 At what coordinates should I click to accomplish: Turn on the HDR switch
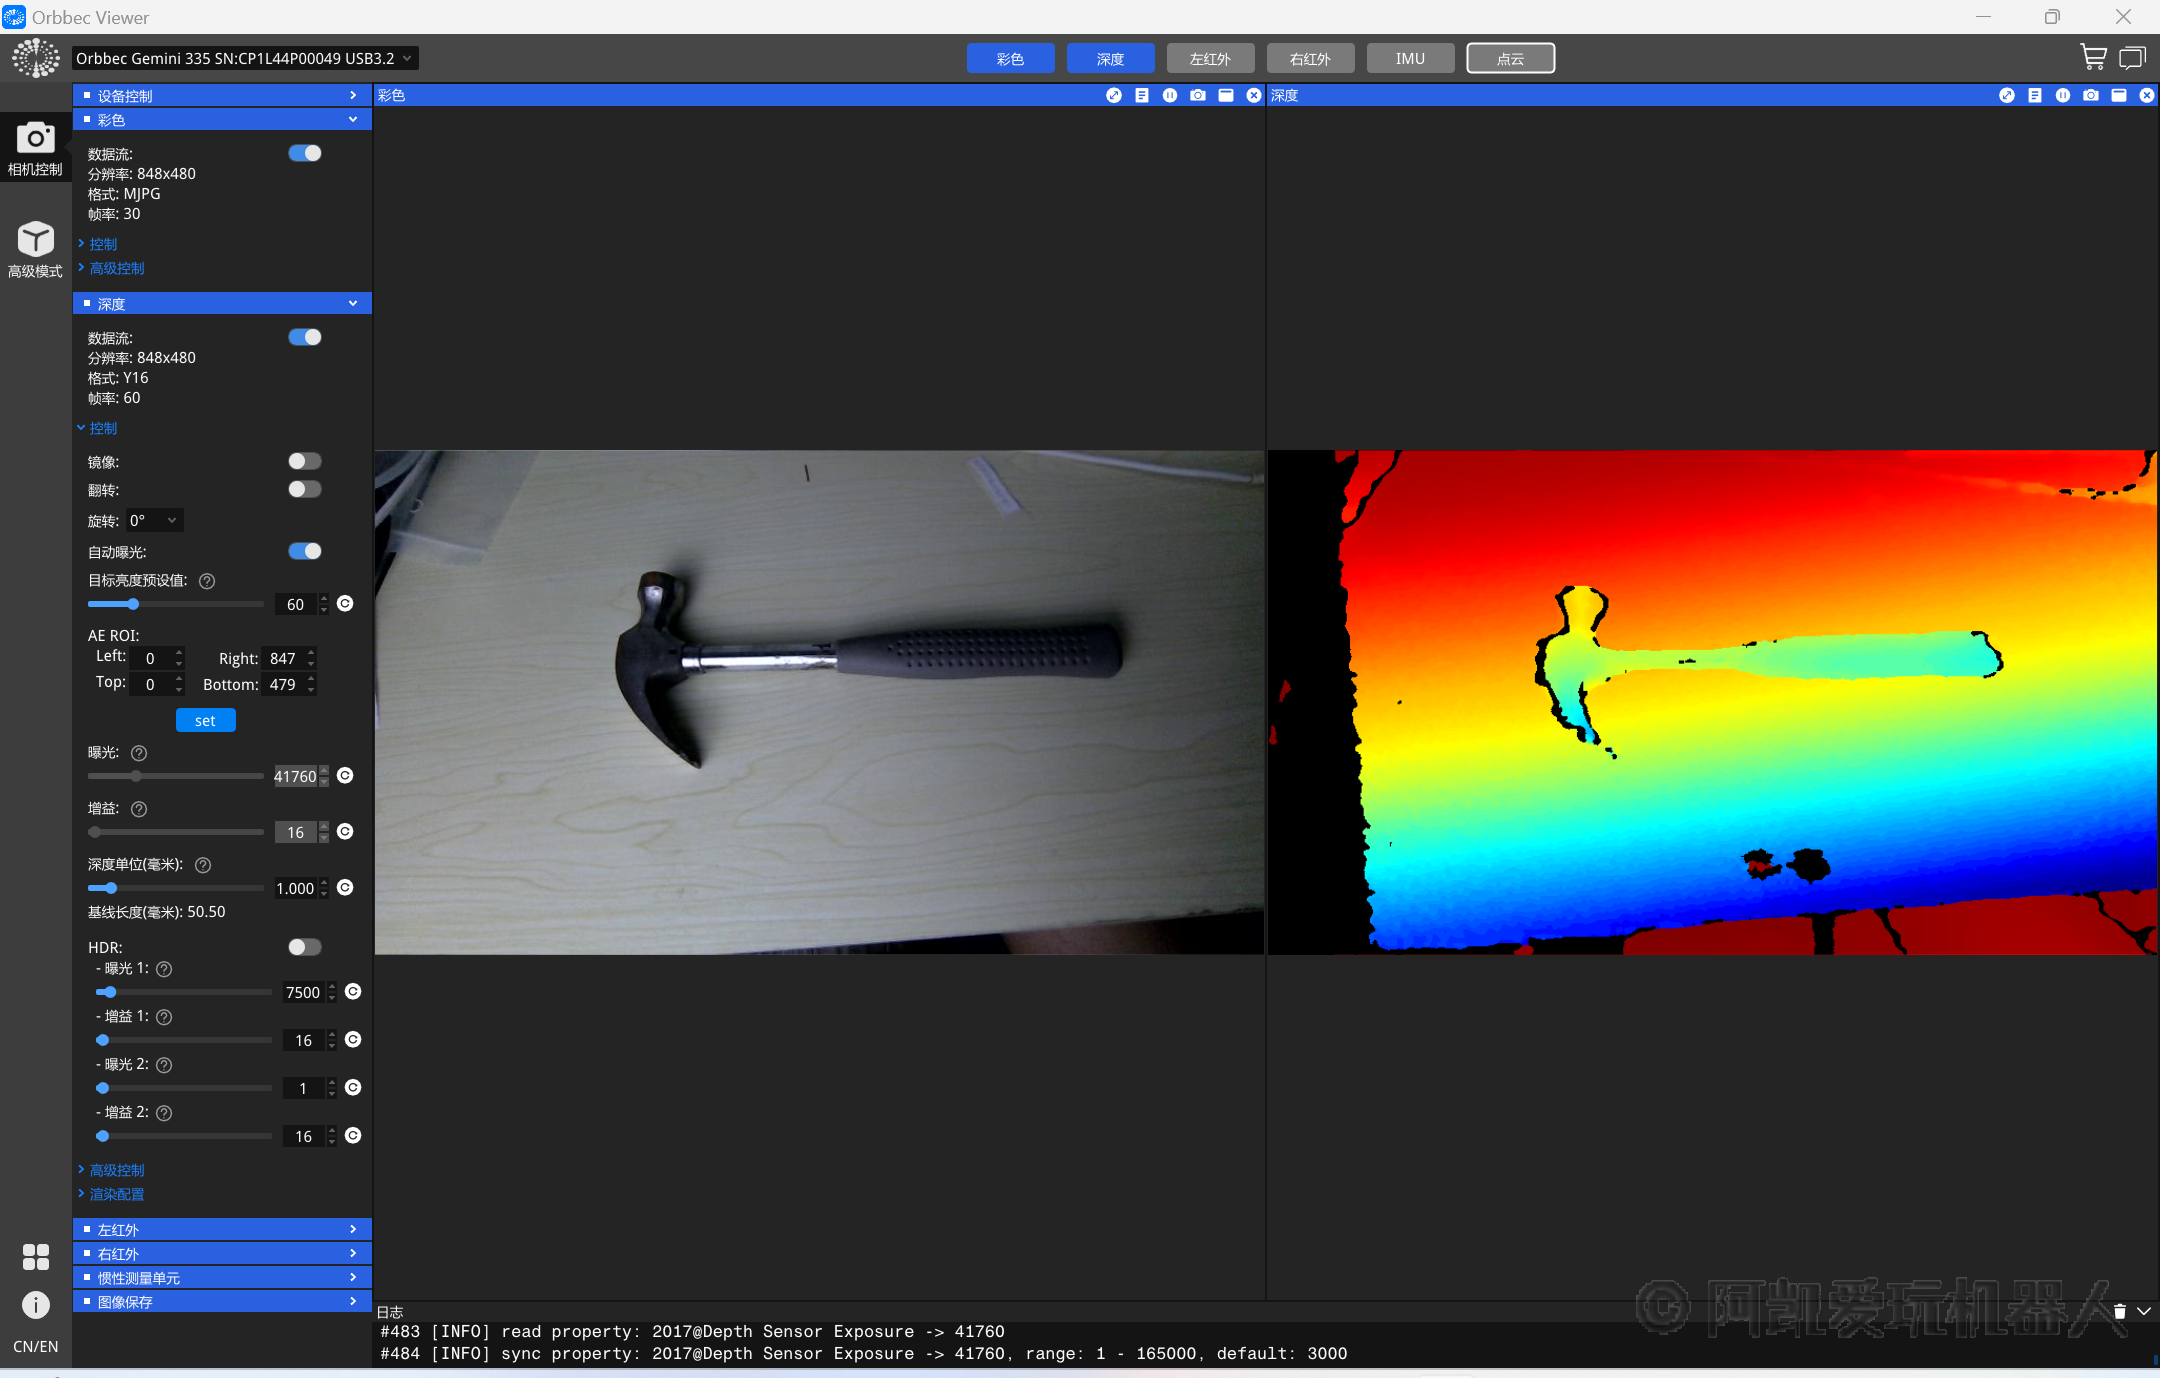pyautogui.click(x=304, y=946)
